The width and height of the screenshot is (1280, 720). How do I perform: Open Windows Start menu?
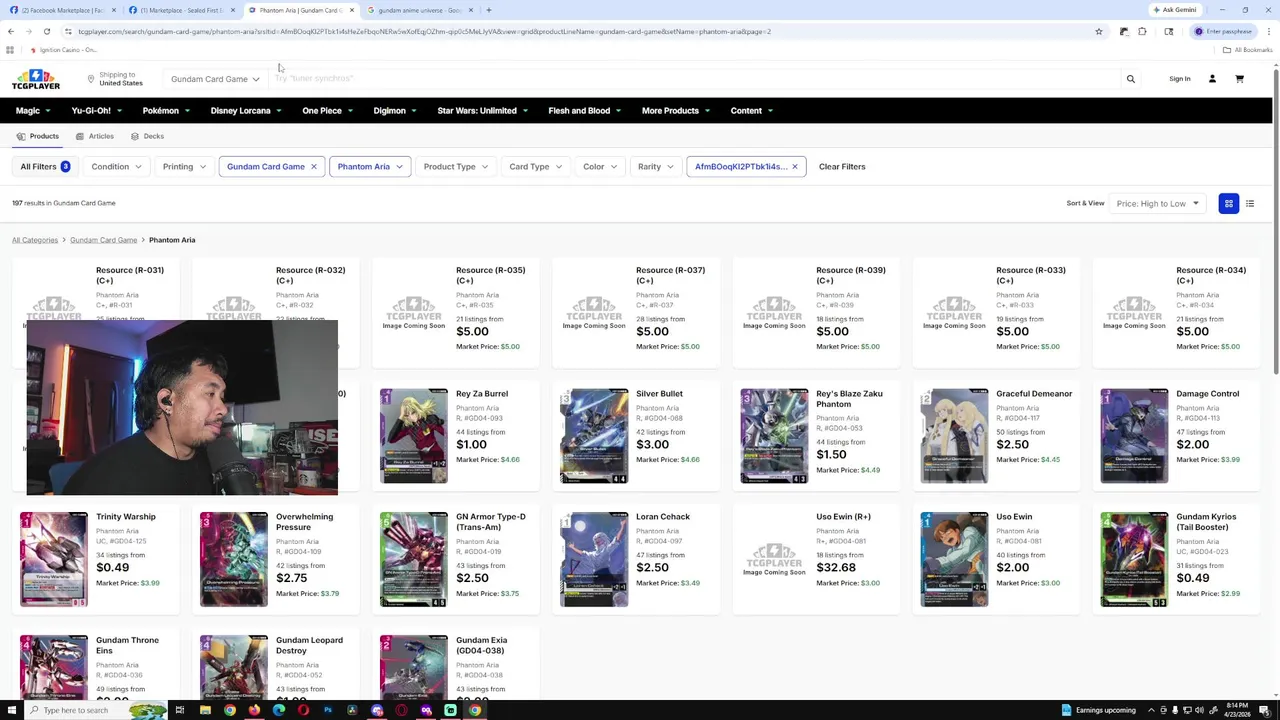(x=10, y=710)
